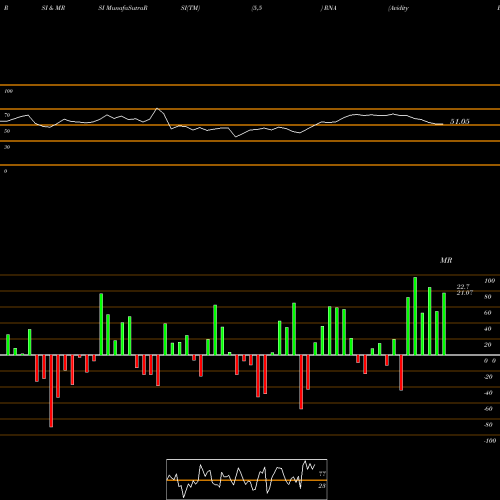Click the 23 label in mini chart

322,486
